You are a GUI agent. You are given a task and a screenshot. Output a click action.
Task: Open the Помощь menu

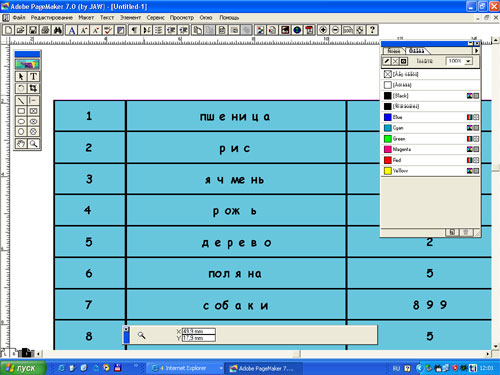[229, 18]
